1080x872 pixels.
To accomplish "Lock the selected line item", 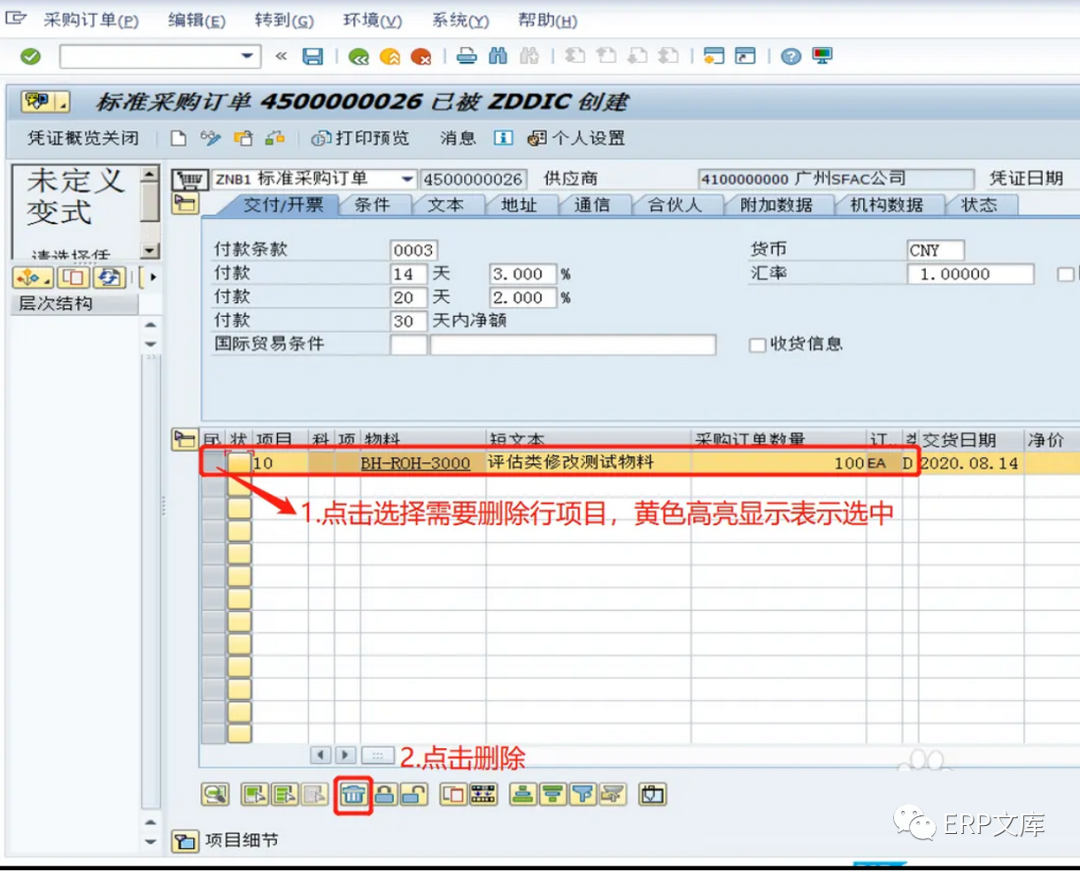I will tap(385, 794).
